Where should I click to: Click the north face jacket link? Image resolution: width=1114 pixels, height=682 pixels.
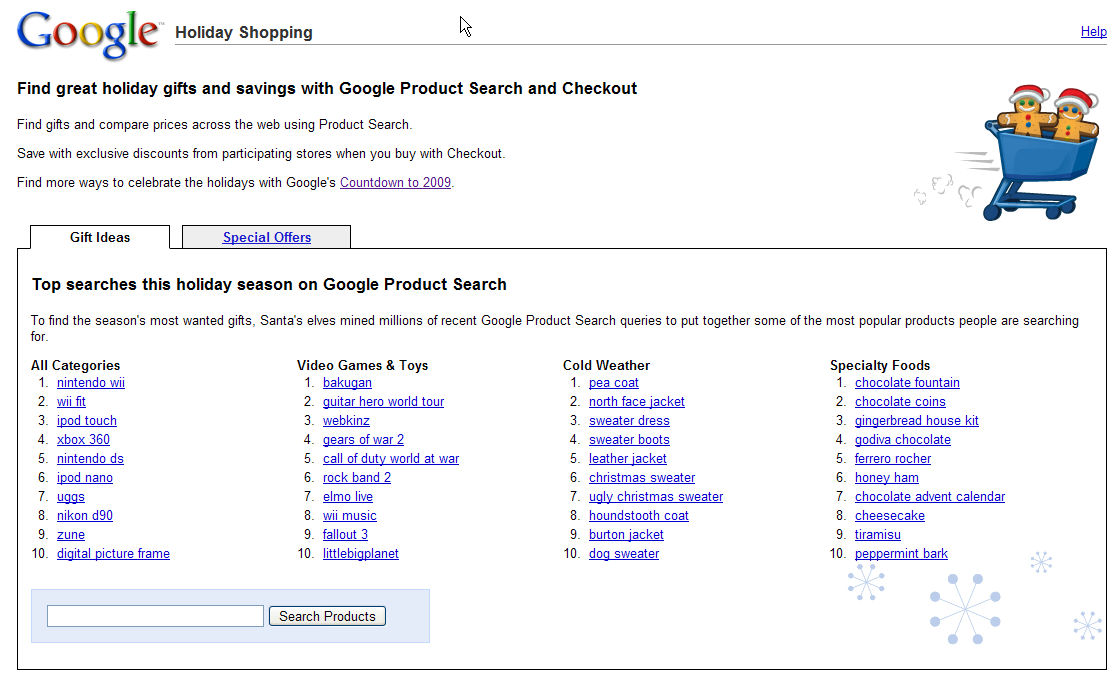(x=637, y=401)
